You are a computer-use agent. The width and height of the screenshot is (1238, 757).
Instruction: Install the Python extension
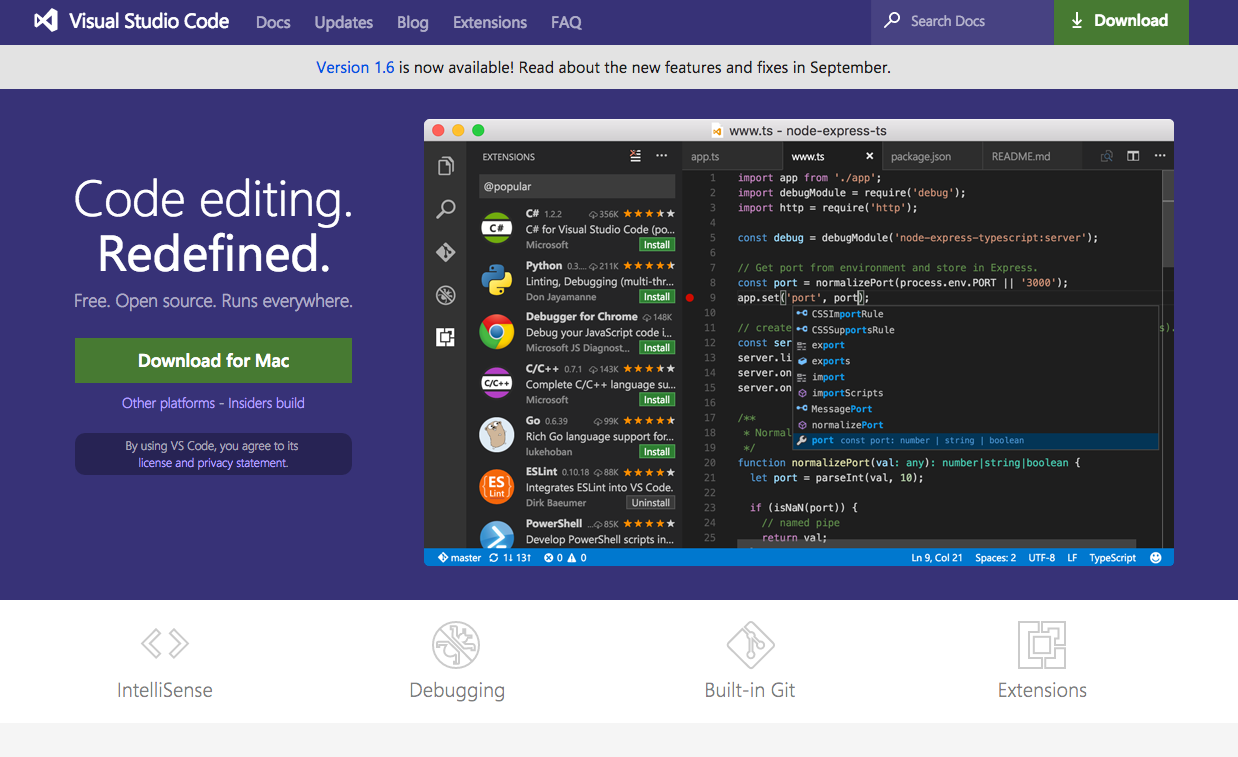(657, 297)
